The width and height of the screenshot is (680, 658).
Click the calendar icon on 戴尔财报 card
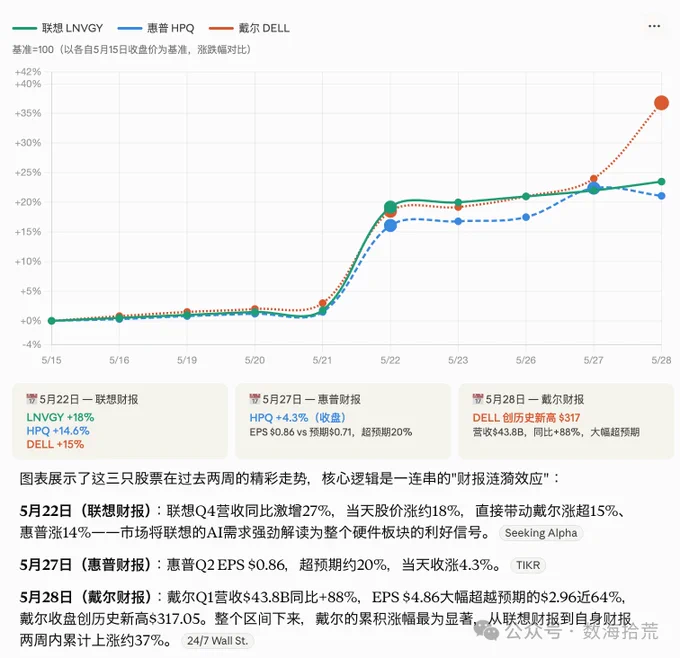[477, 399]
